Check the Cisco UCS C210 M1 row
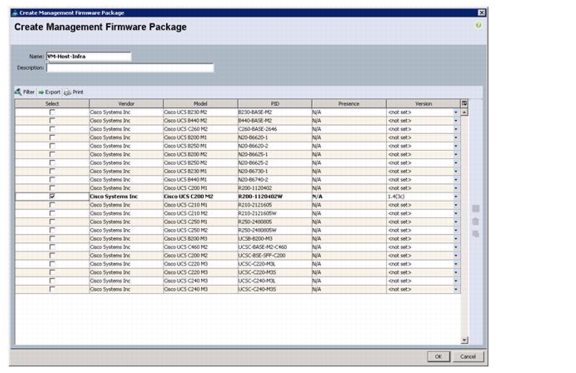 (52, 205)
